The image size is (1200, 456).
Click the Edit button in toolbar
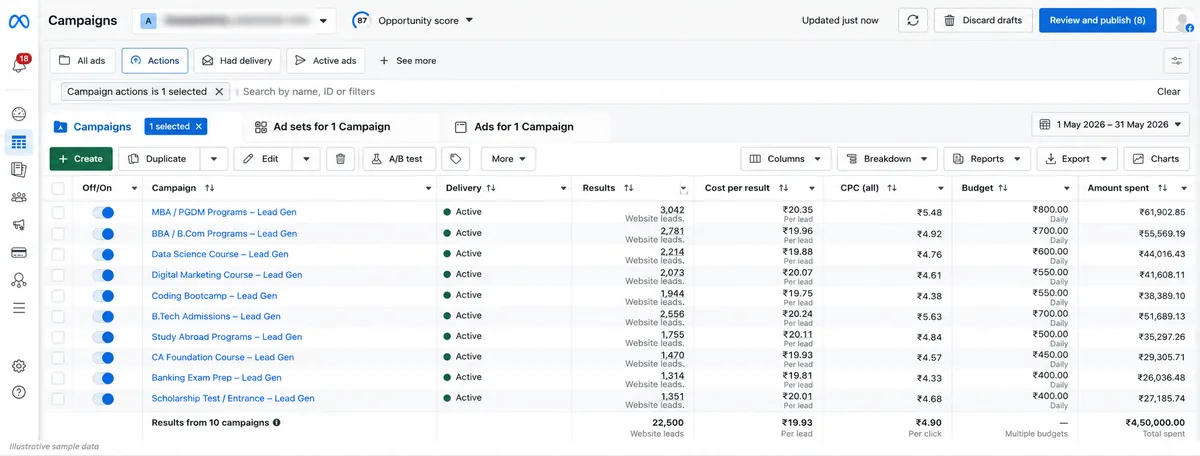263,158
